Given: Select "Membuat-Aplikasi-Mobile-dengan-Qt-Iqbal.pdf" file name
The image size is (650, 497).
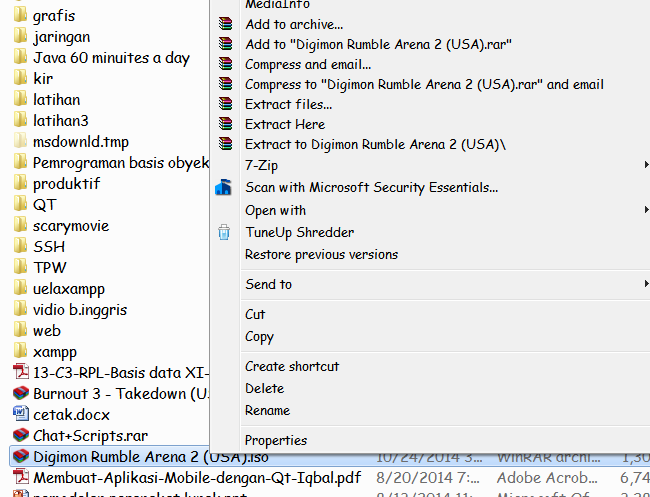Looking at the screenshot, I should 197,478.
